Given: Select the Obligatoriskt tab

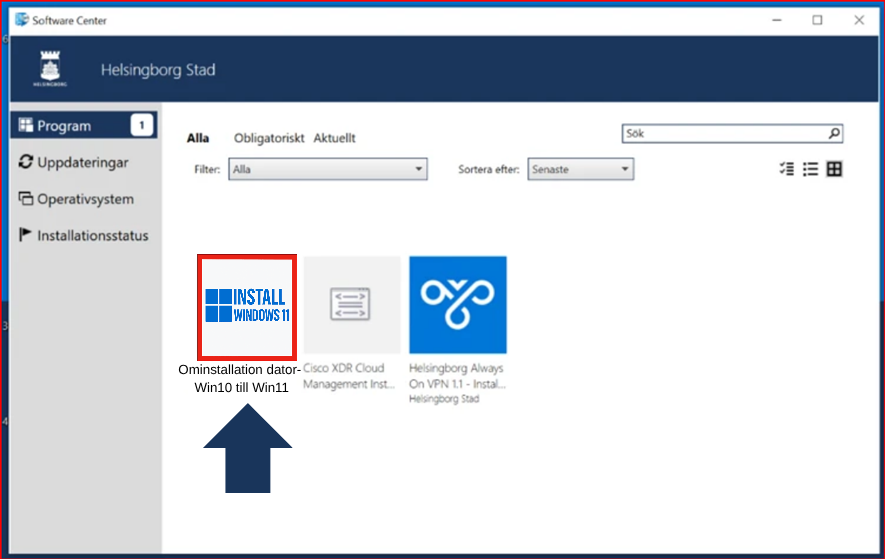Looking at the screenshot, I should (x=269, y=138).
